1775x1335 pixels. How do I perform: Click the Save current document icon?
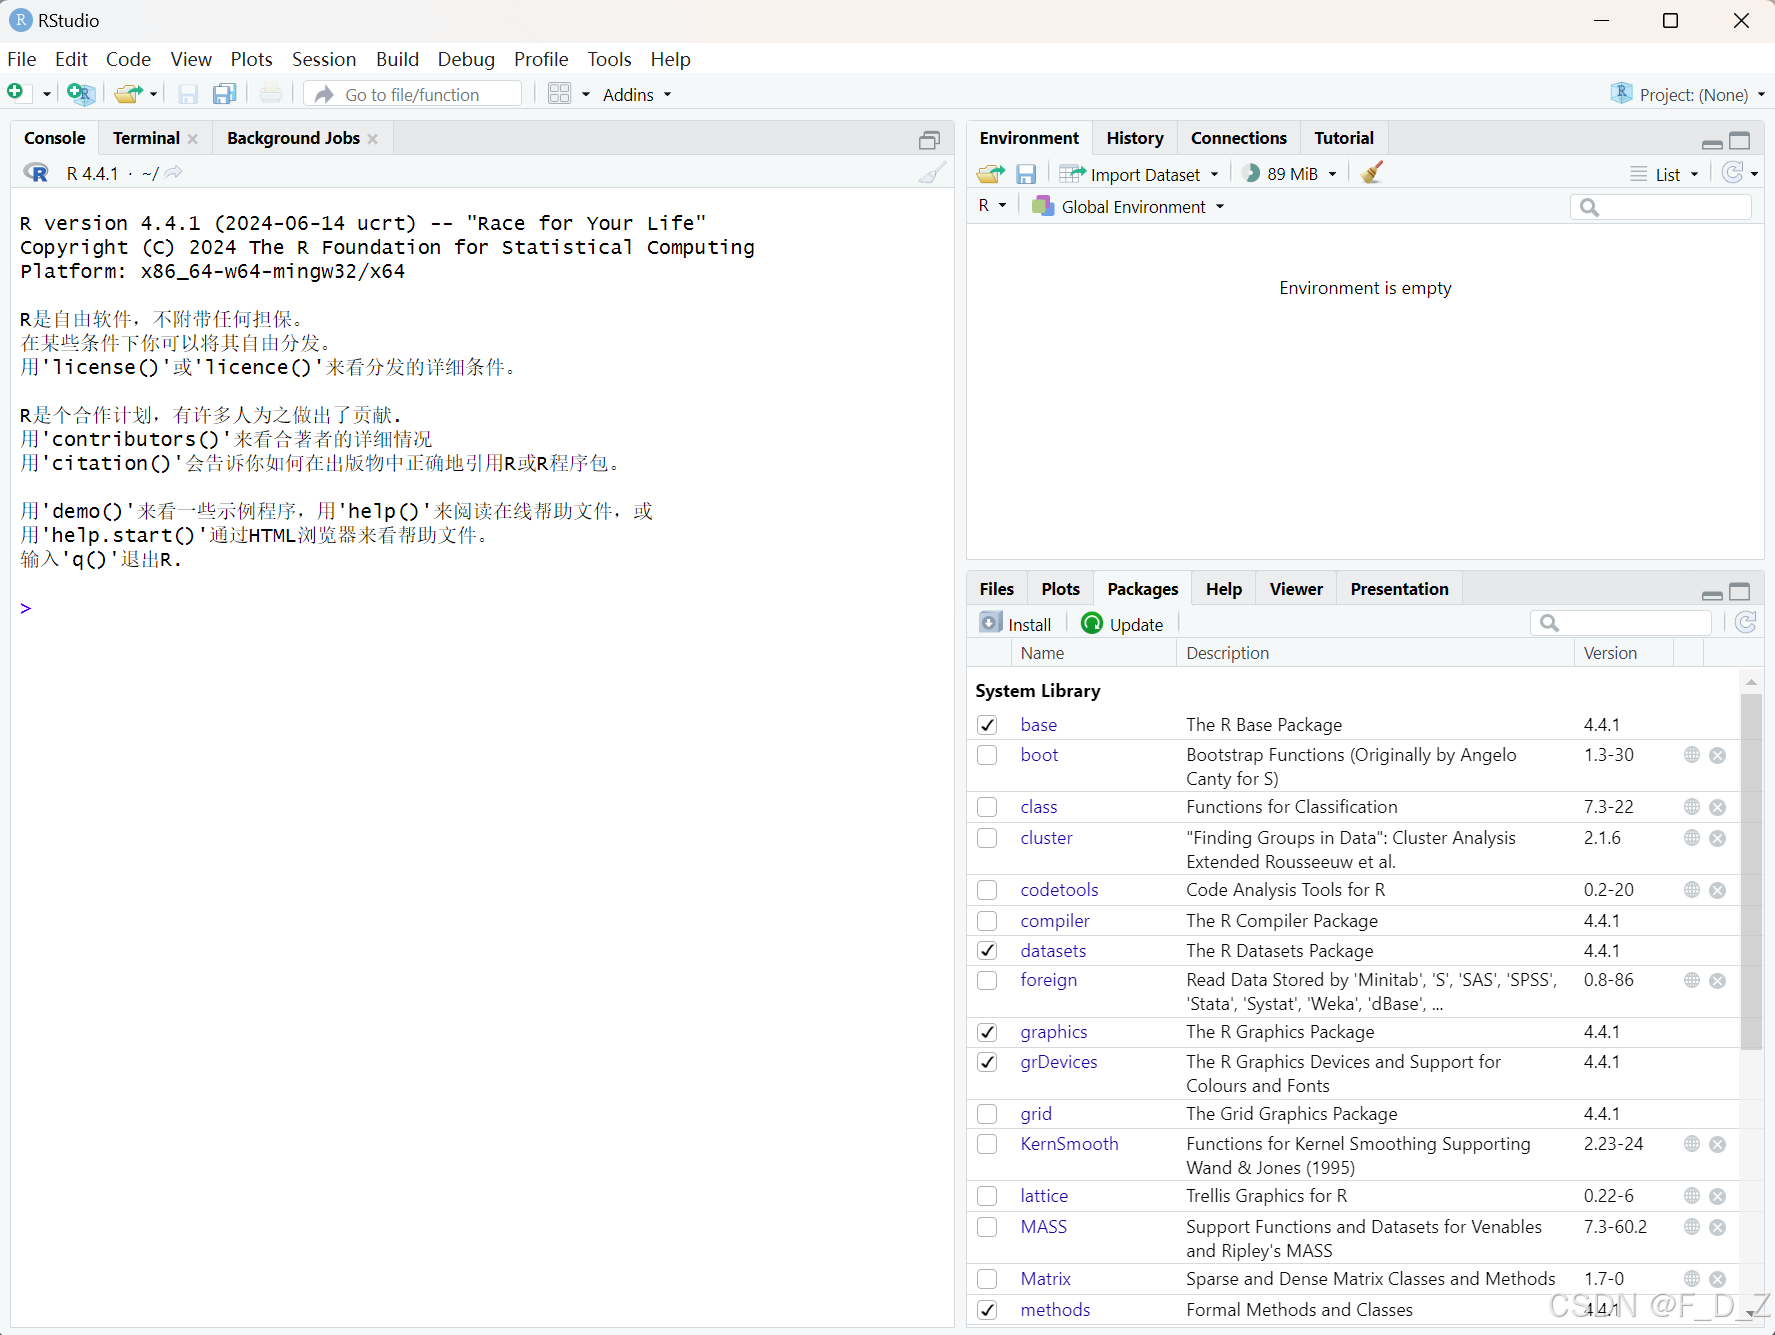tap(187, 94)
